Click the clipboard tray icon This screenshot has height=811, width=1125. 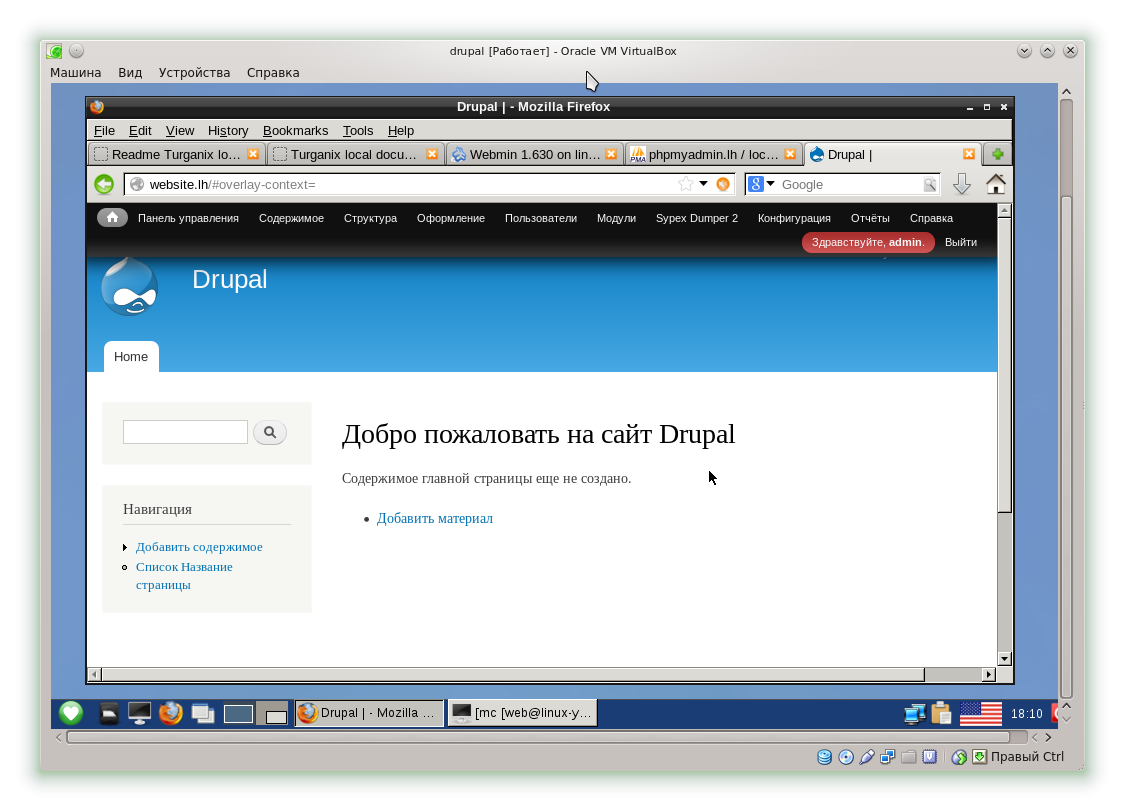pos(941,713)
